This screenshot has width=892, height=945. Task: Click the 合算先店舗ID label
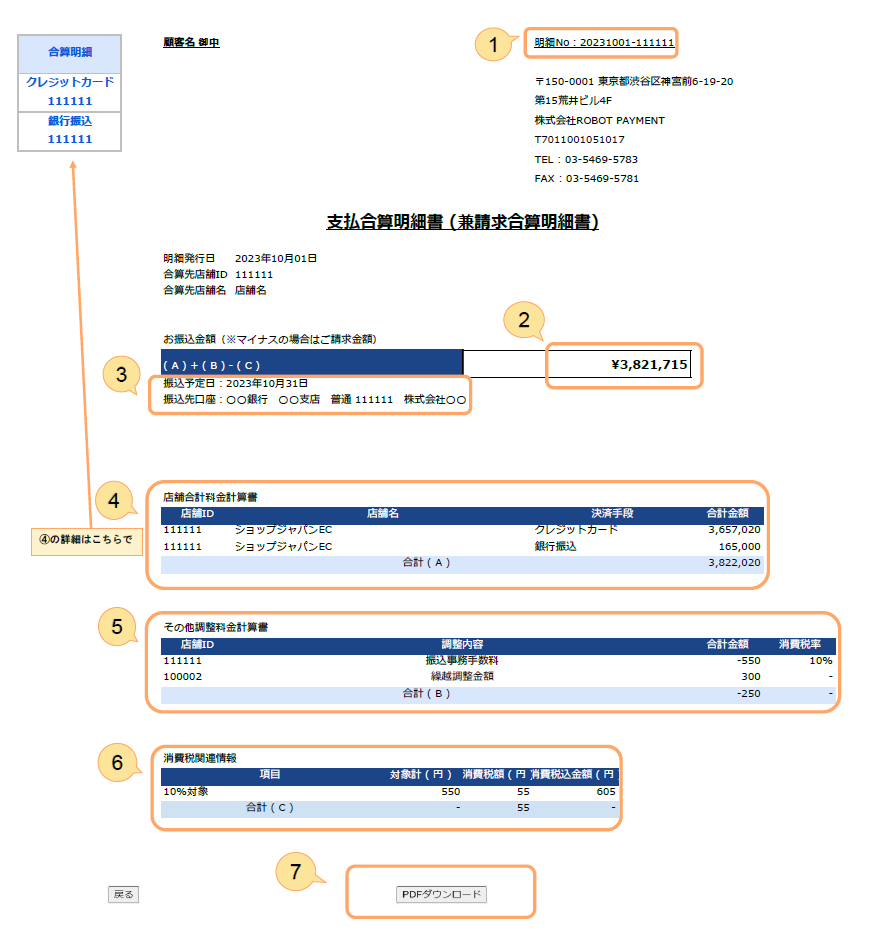click(x=195, y=275)
